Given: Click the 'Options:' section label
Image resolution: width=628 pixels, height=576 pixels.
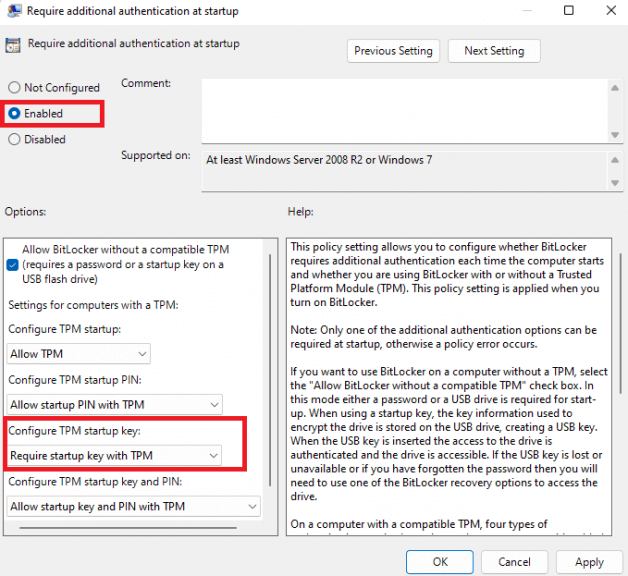Looking at the screenshot, I should click(x=25, y=211).
